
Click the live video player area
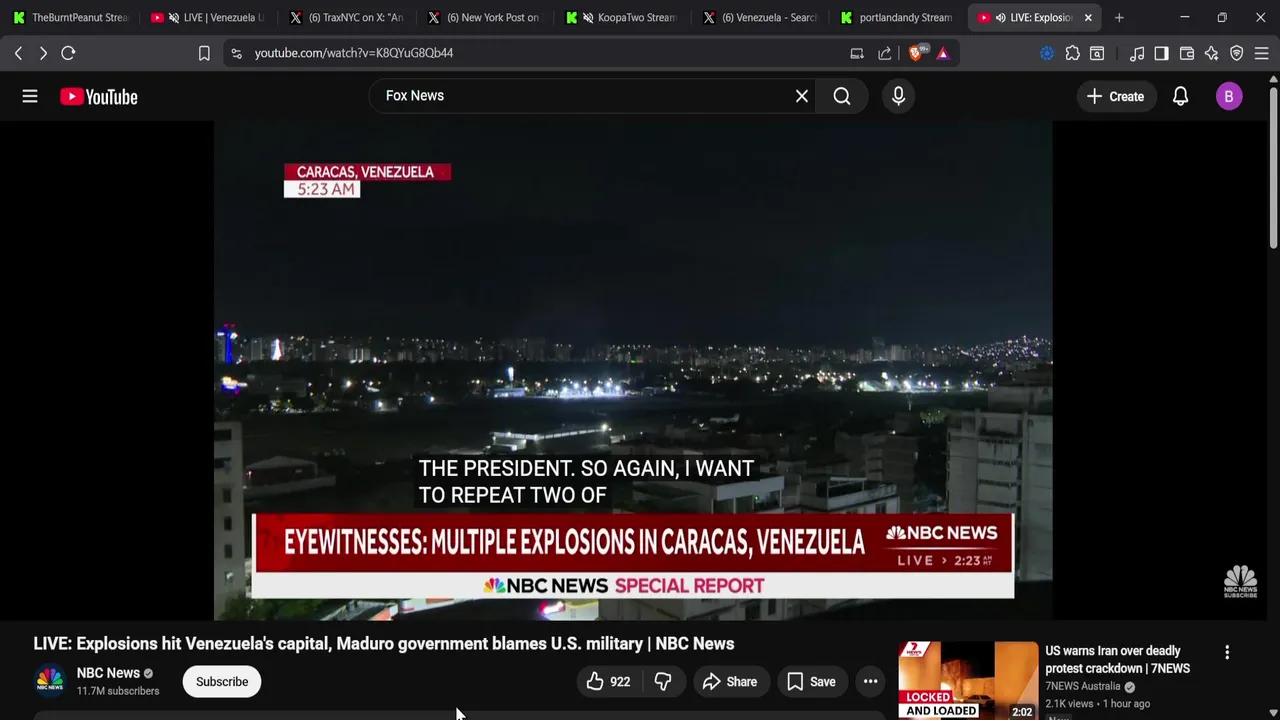tap(633, 370)
